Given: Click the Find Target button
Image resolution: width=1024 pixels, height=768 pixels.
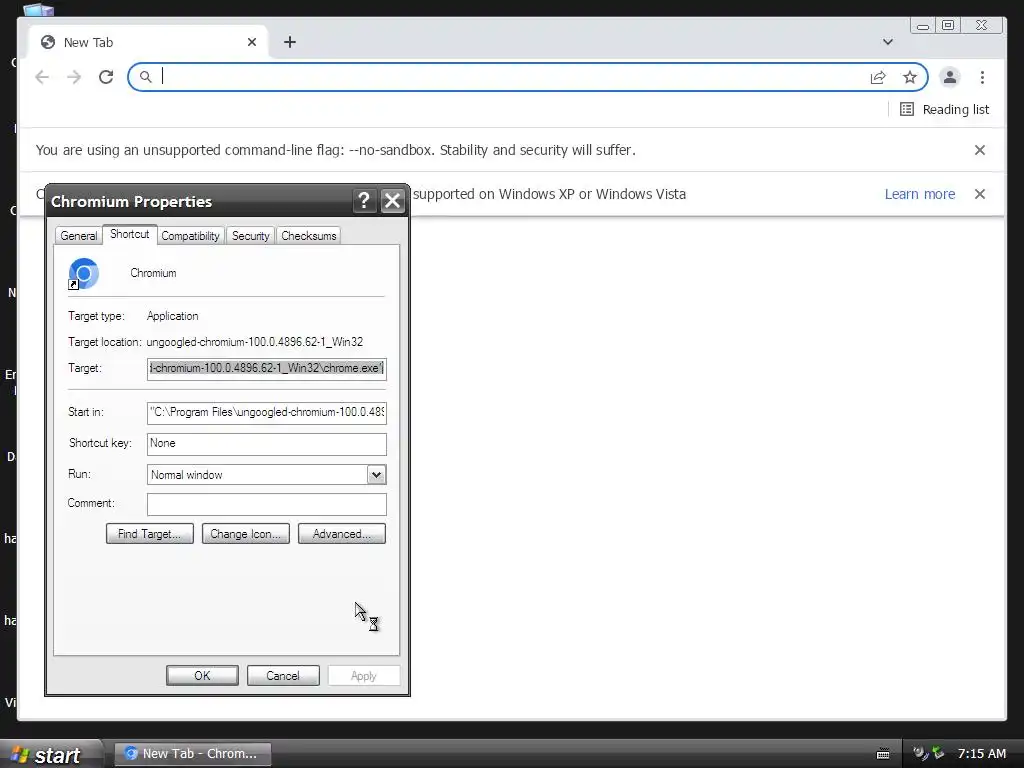Looking at the screenshot, I should [x=150, y=534].
